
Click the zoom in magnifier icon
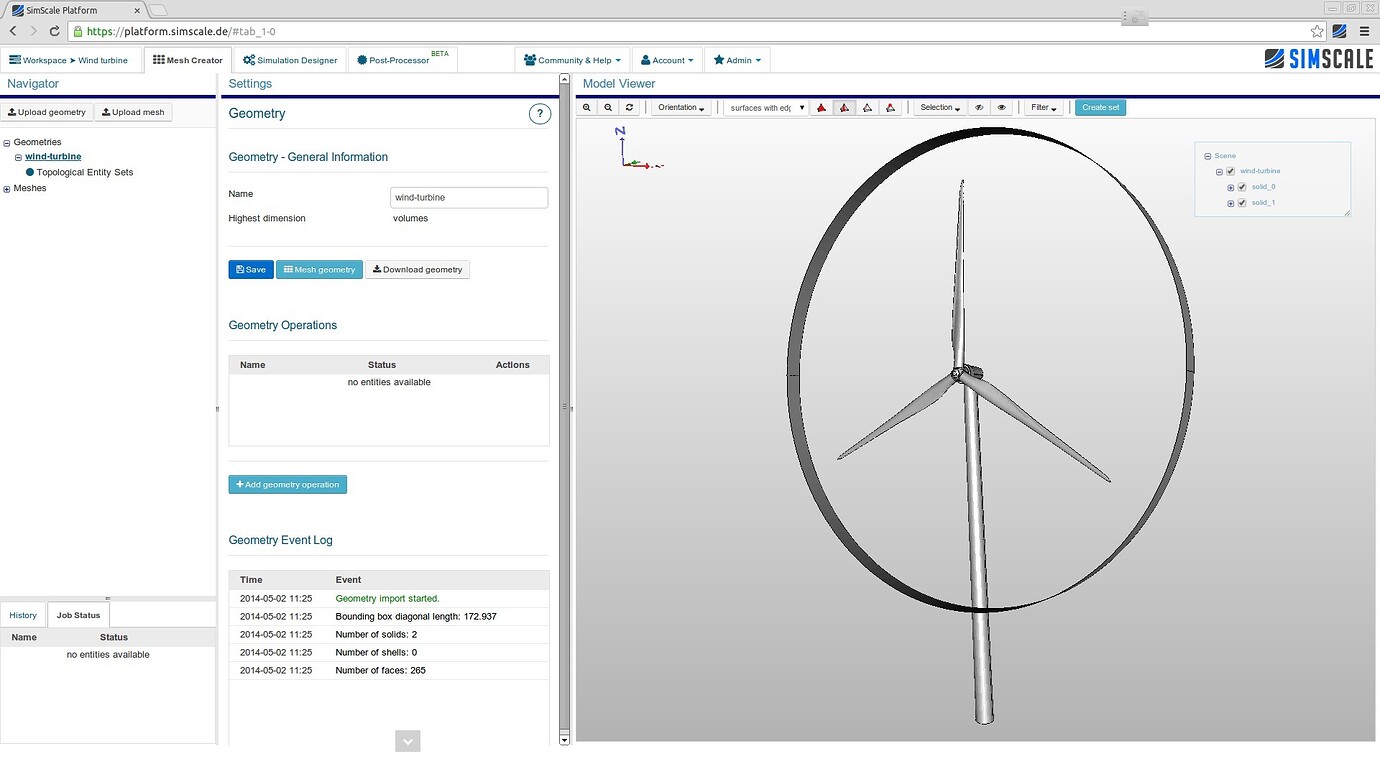587,107
